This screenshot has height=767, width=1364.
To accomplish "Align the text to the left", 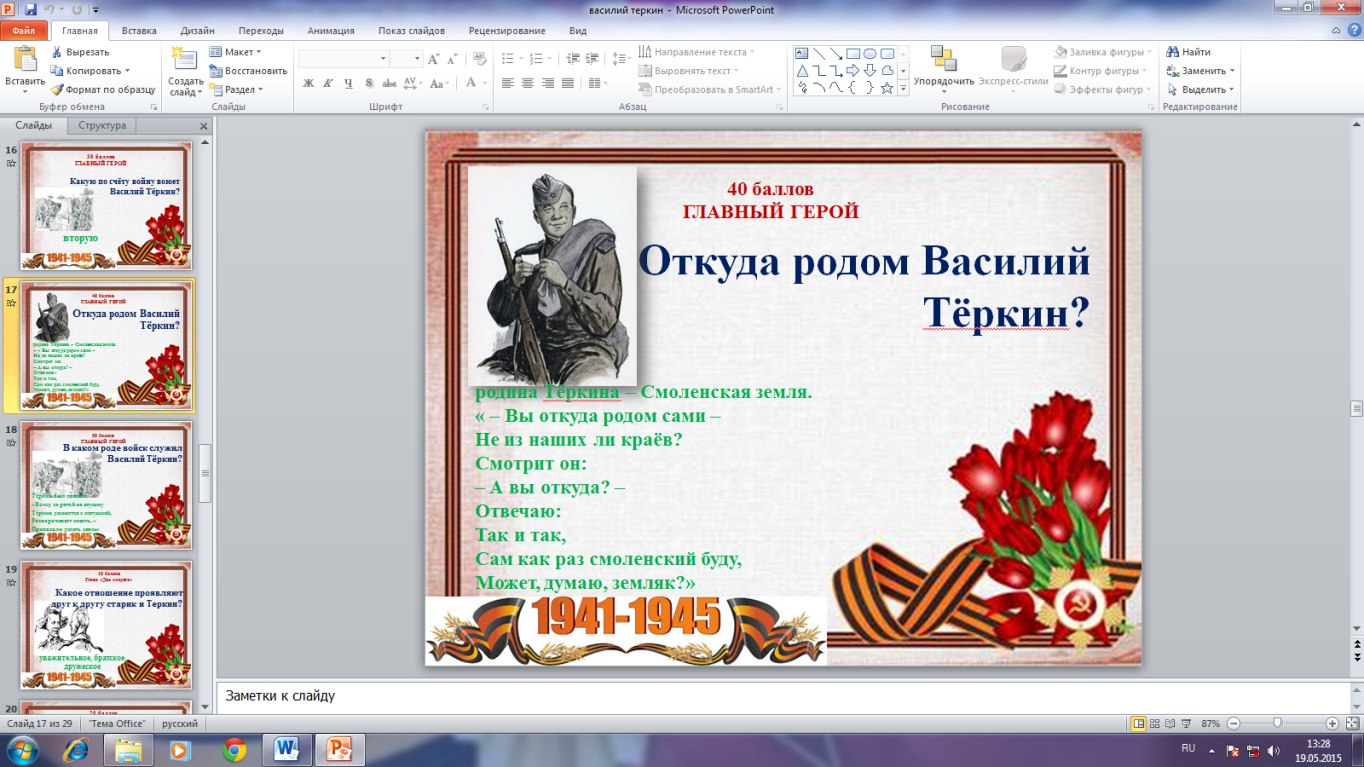I will point(508,83).
